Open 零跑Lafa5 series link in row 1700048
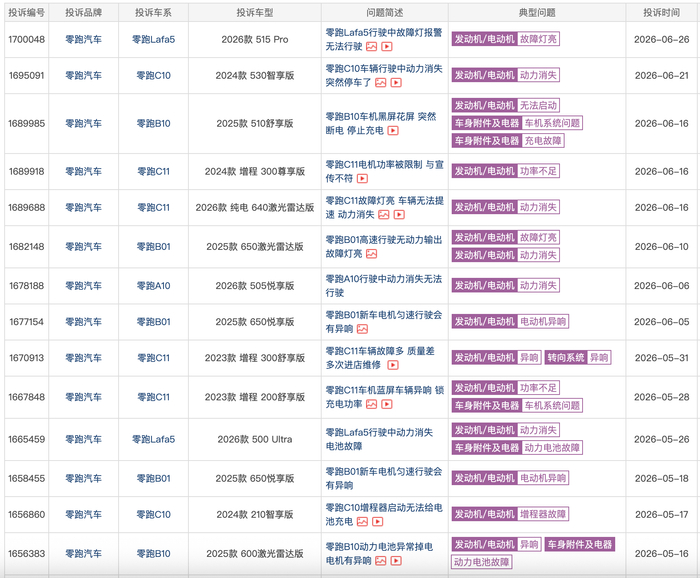 (x=153, y=40)
